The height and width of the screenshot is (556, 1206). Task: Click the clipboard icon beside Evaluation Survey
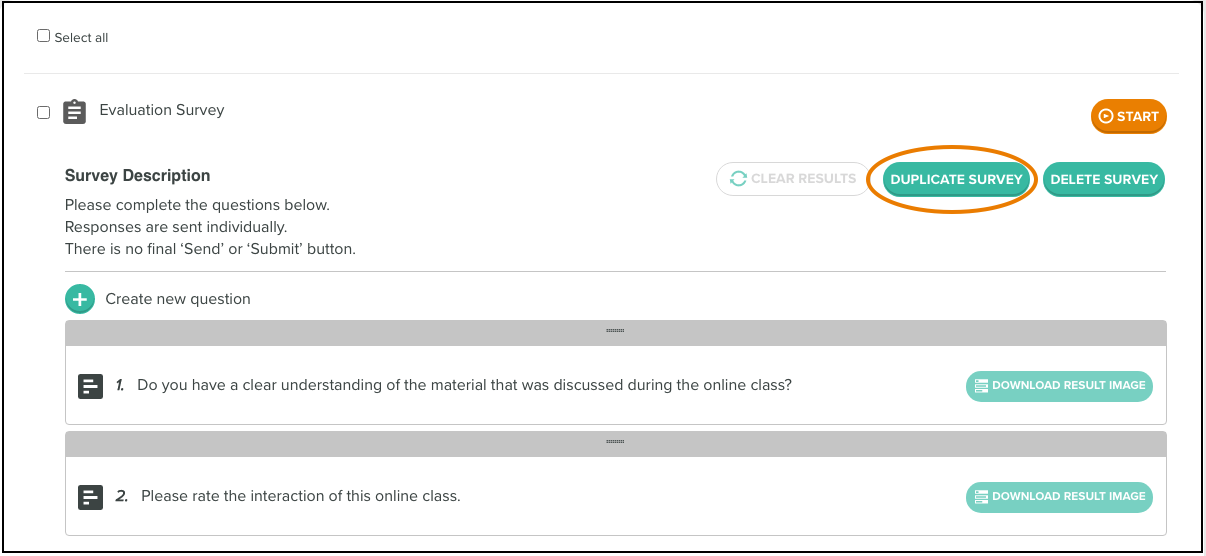(x=74, y=111)
